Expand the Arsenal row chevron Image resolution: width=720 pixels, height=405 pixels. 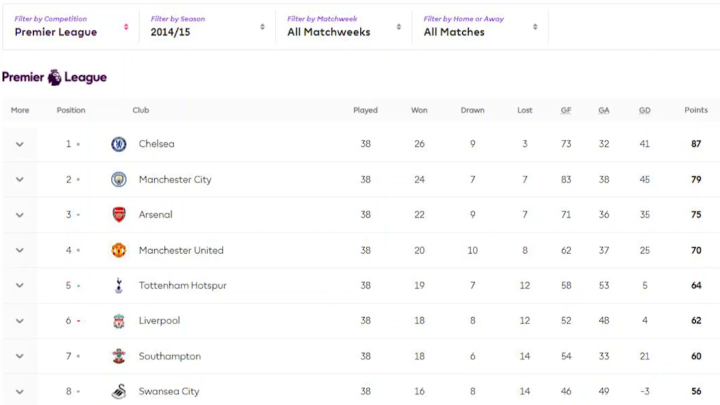[x=19, y=215]
